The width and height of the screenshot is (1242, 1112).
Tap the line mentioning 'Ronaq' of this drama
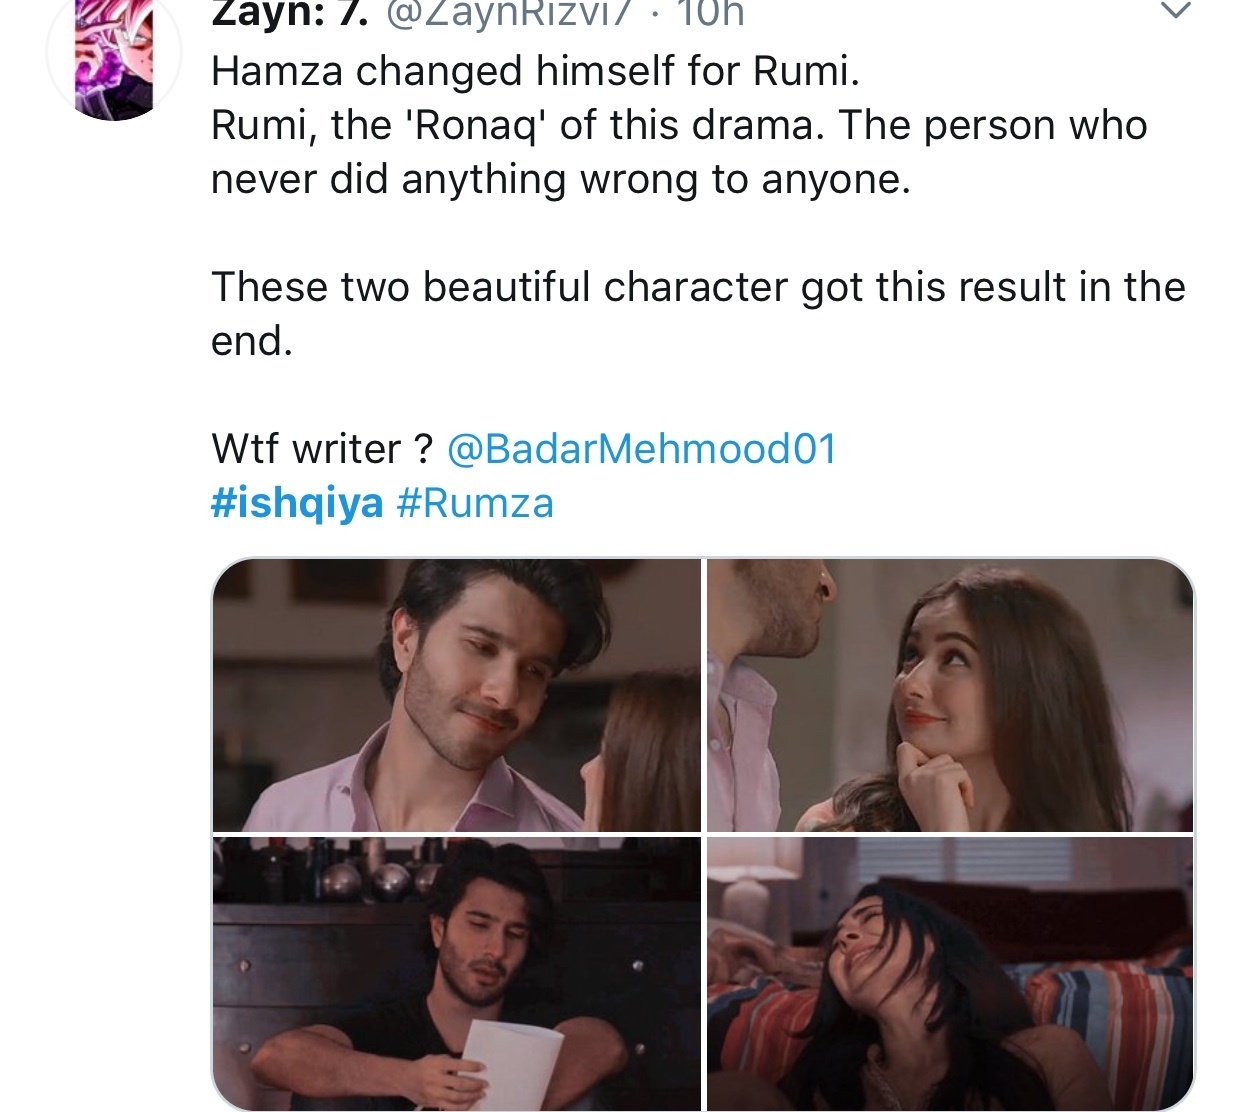(x=679, y=126)
